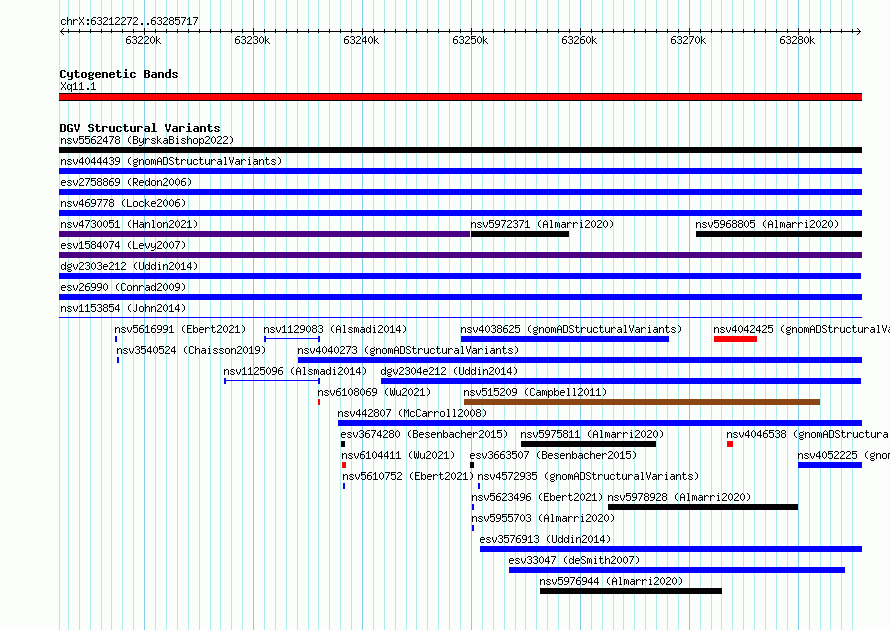This screenshot has width=890, height=630.
Task: Select the nsv5623496 (Ebert2021) label
Action: point(538,497)
